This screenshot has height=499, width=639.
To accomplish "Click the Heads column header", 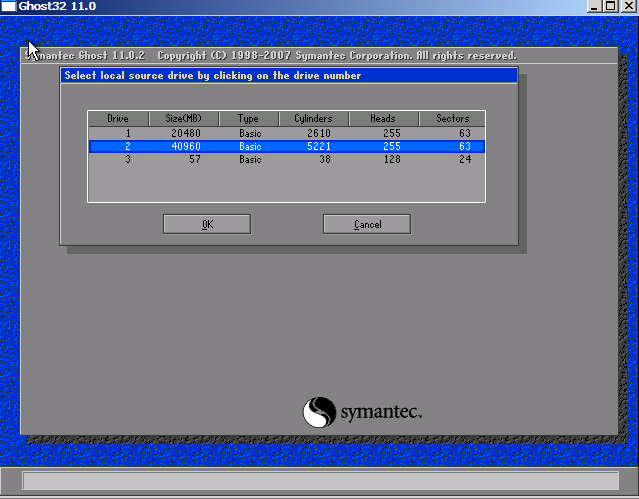I will coord(383,119).
